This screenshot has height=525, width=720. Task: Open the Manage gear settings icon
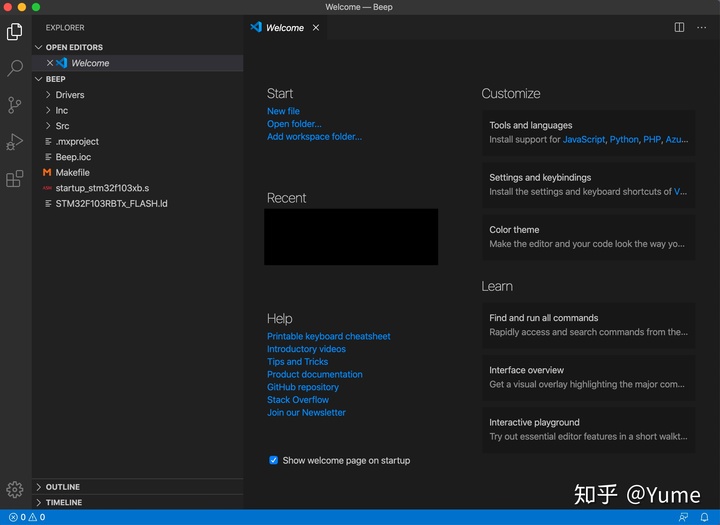tap(15, 490)
